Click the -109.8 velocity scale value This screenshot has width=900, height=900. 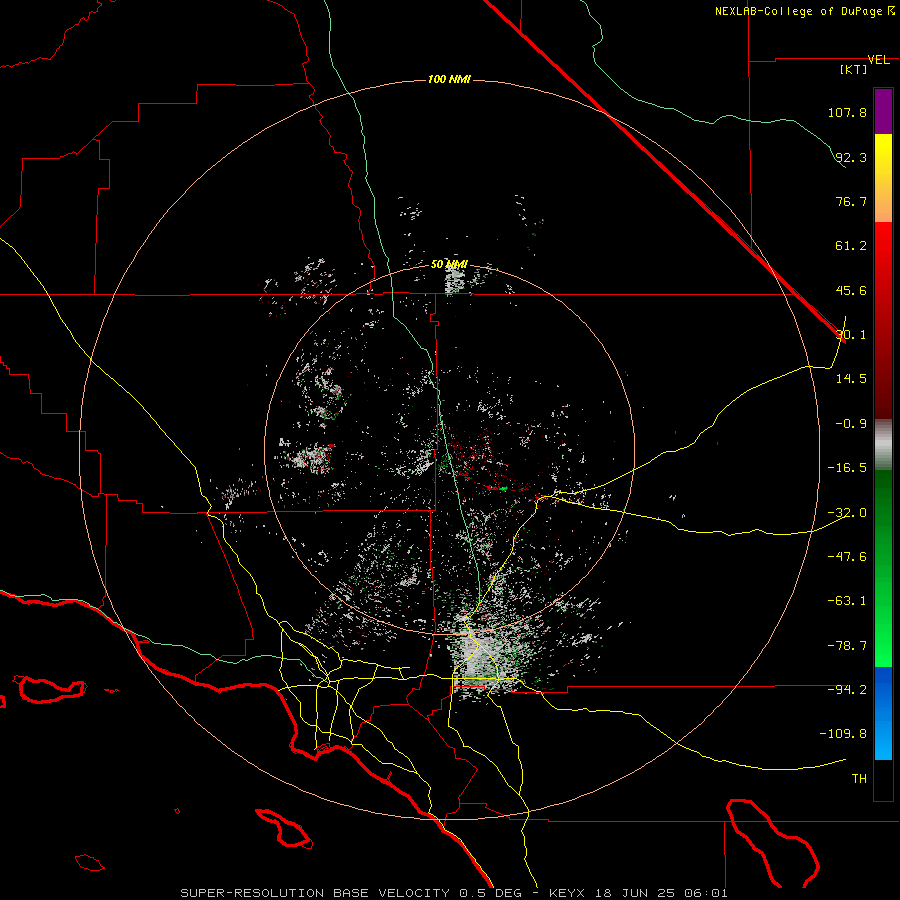pos(843,734)
